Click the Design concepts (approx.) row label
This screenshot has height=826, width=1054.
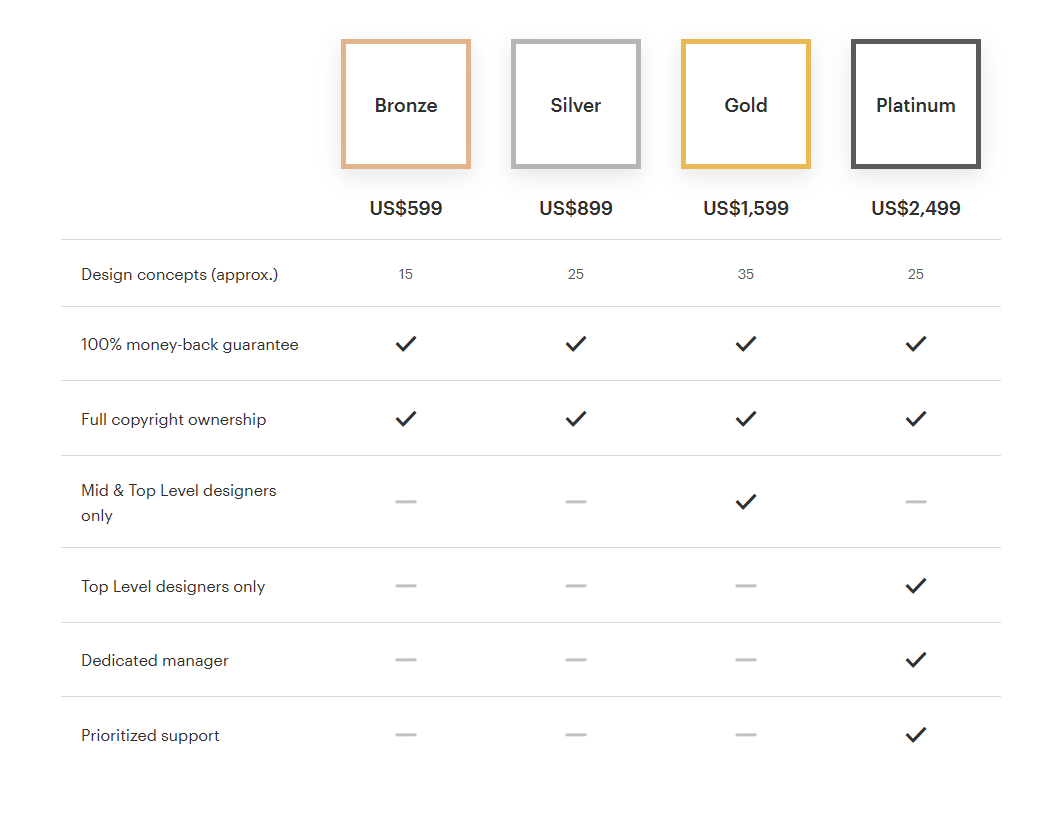pyautogui.click(x=180, y=275)
